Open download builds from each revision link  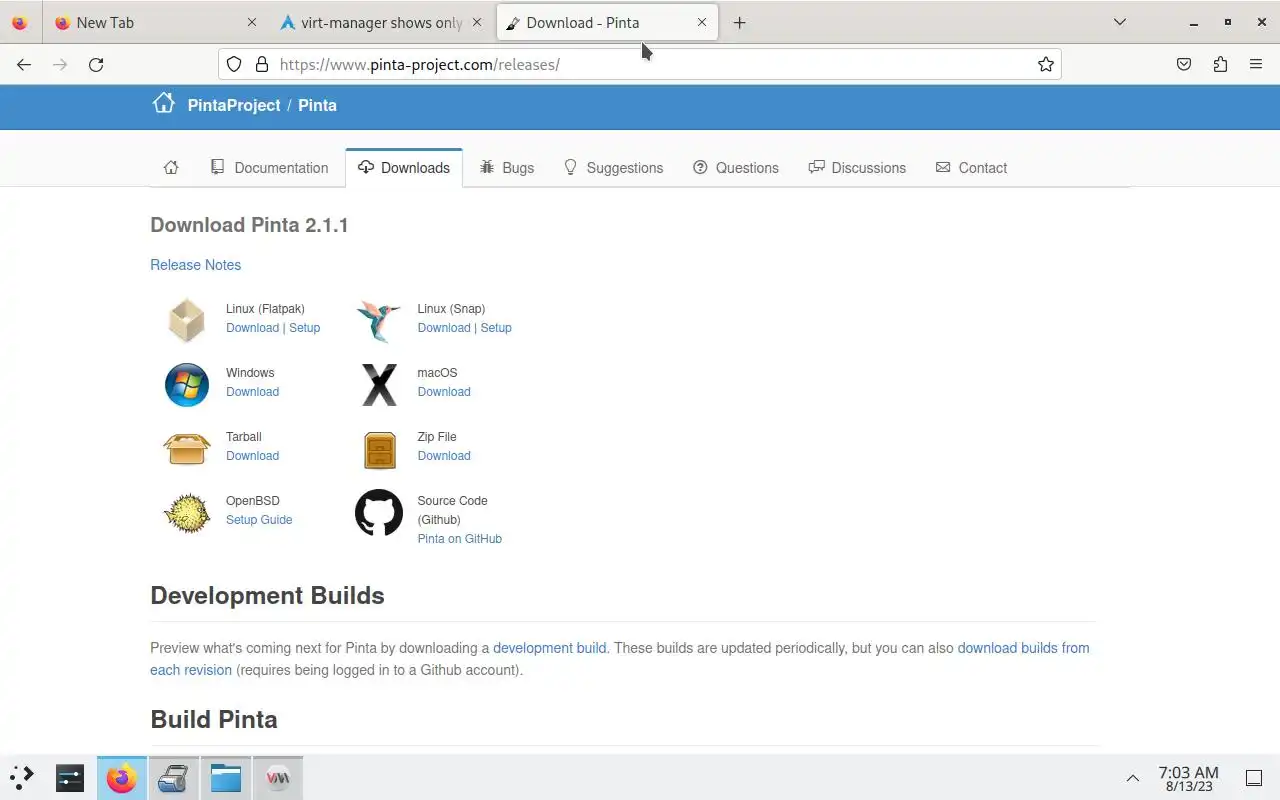coord(620,659)
